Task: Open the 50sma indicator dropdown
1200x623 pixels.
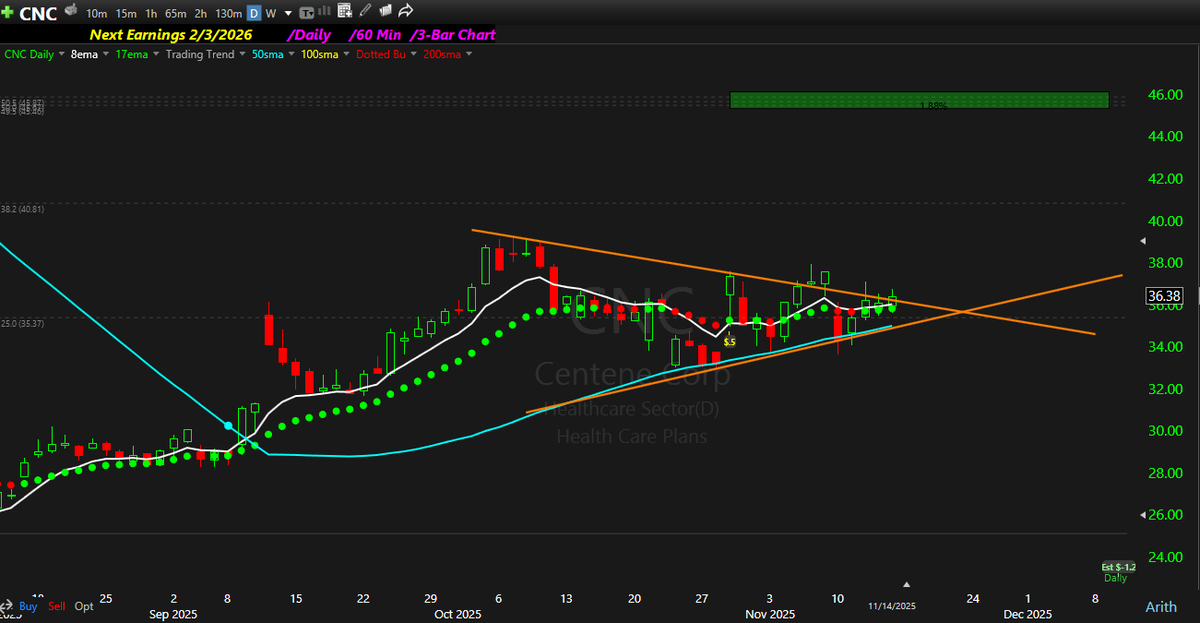Action: 291,54
